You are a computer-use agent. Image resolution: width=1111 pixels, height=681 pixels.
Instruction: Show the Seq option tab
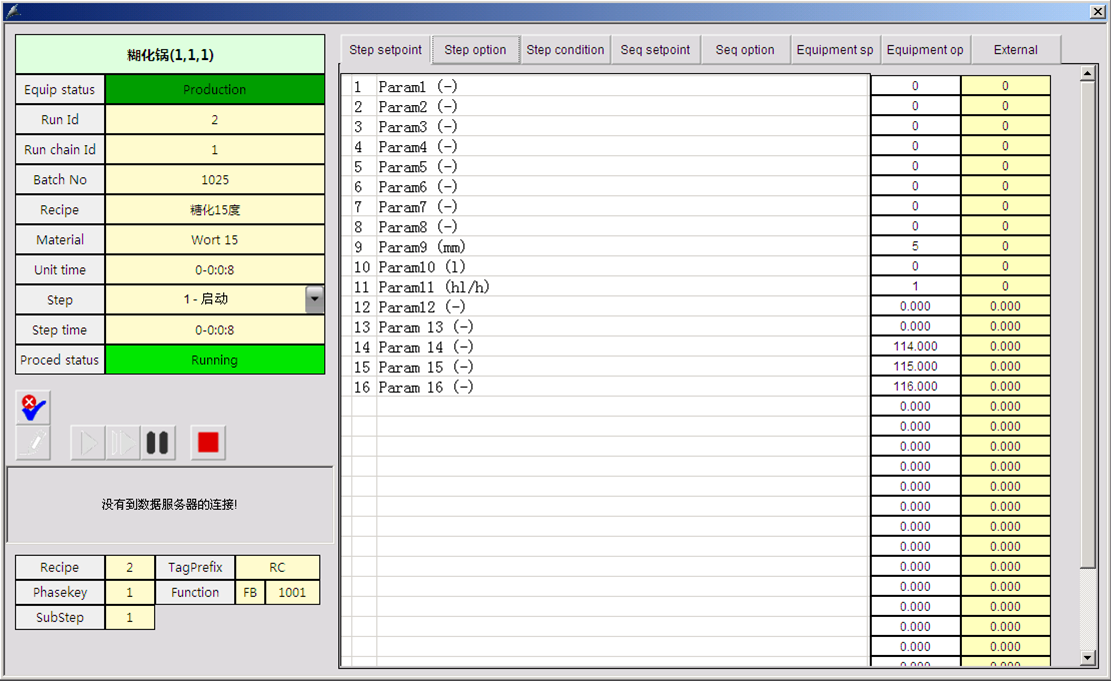pyautogui.click(x=745, y=50)
